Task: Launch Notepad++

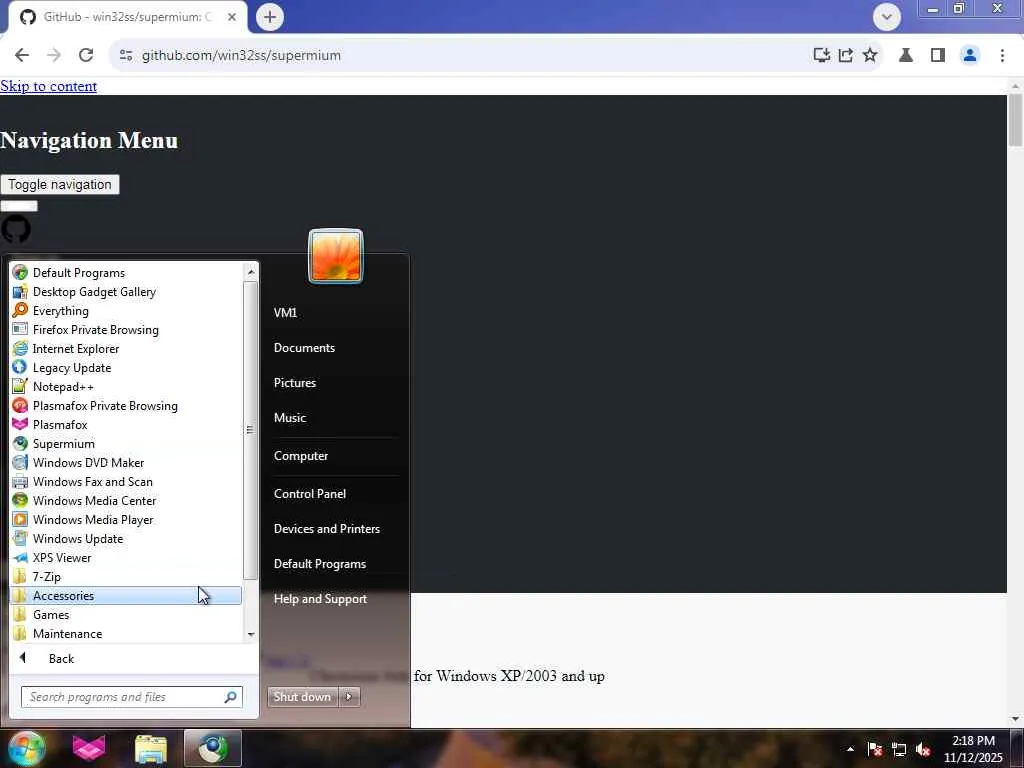Action: [x=126, y=387]
